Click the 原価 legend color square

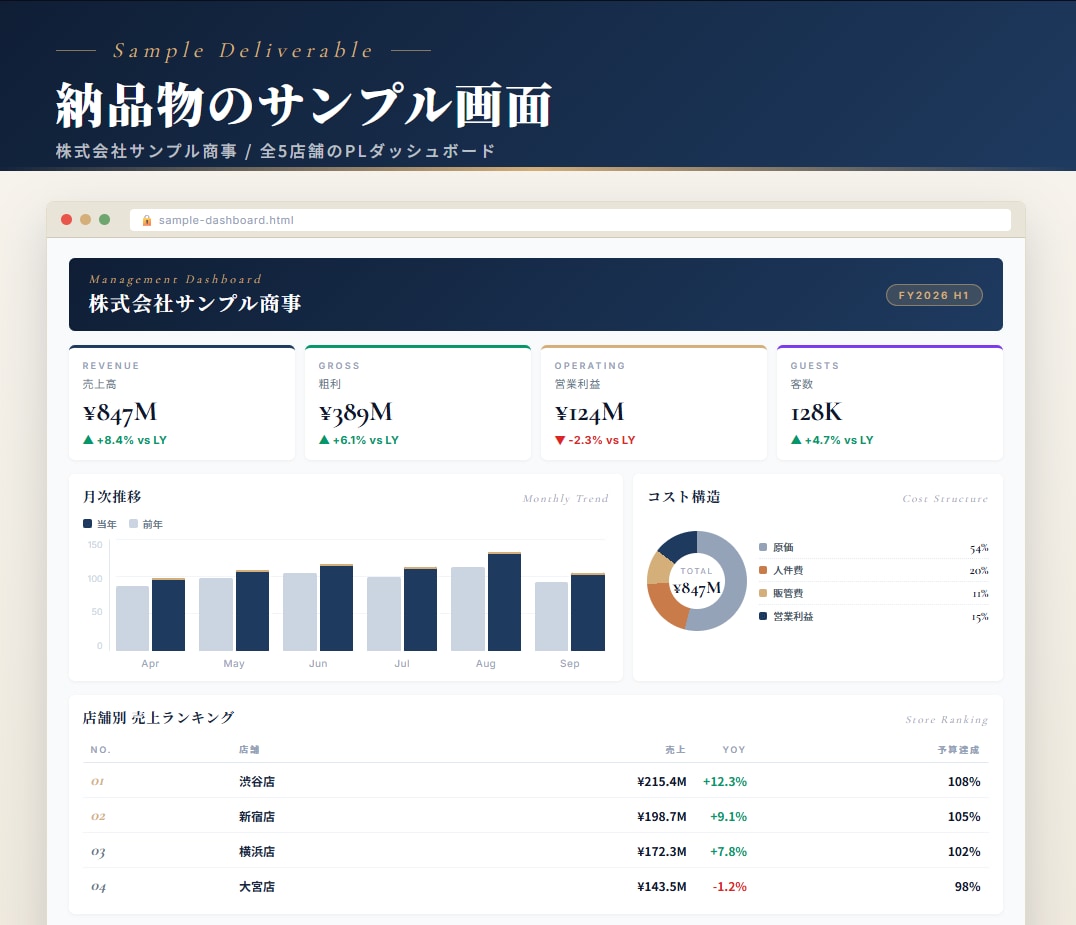point(763,547)
